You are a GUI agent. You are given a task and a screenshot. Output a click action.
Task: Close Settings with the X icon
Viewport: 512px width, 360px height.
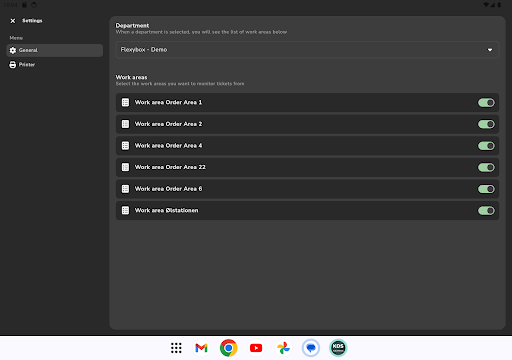[x=13, y=21]
